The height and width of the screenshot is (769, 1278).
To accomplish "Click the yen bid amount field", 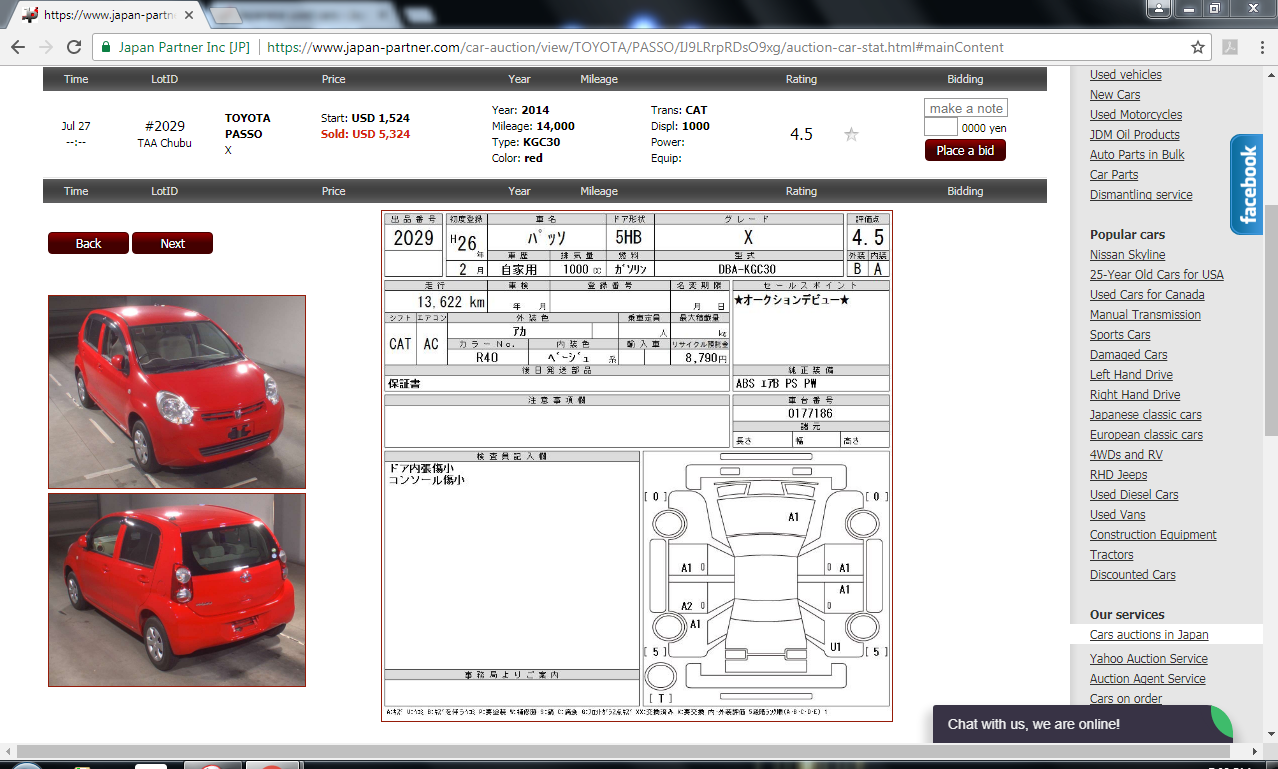I will (x=940, y=127).
